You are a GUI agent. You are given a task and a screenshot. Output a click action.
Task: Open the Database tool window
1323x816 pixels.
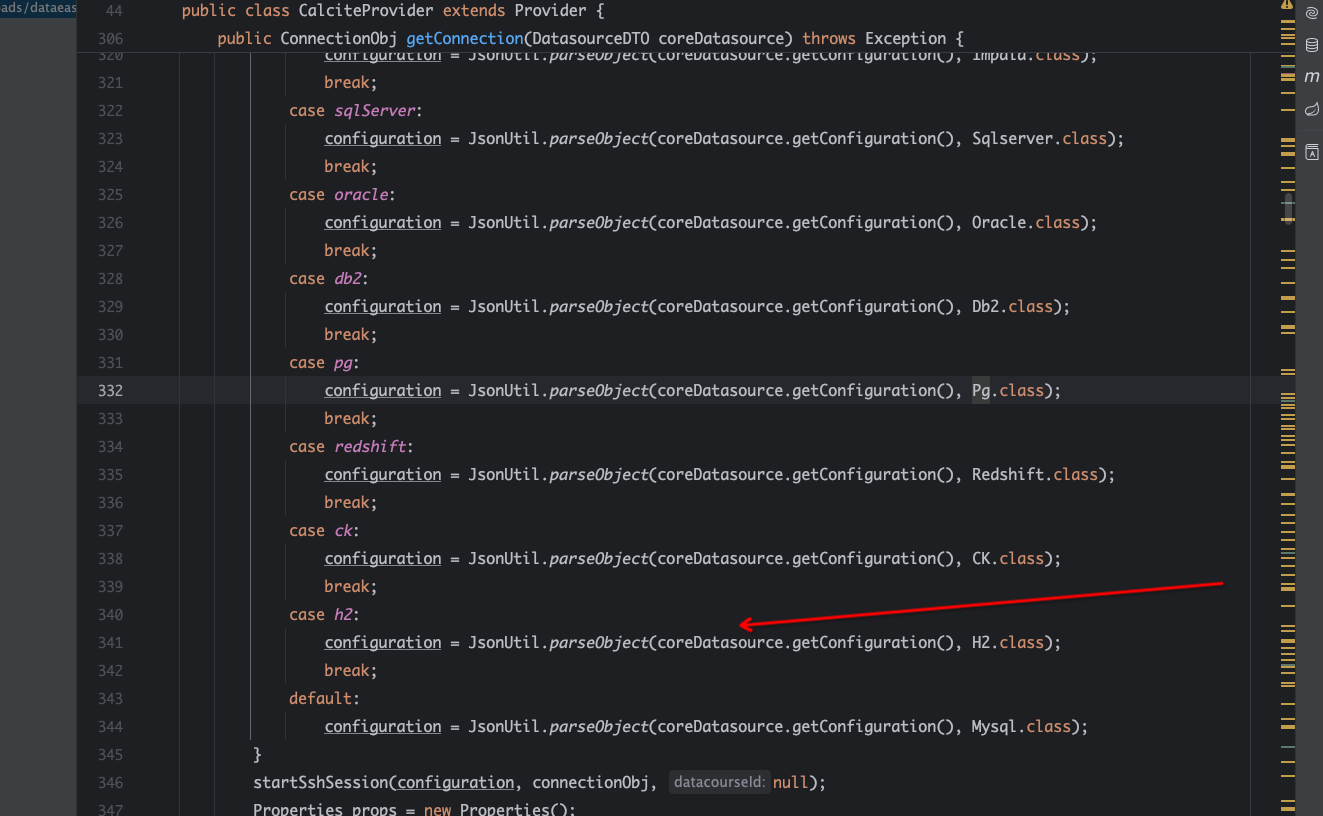tap(1311, 45)
